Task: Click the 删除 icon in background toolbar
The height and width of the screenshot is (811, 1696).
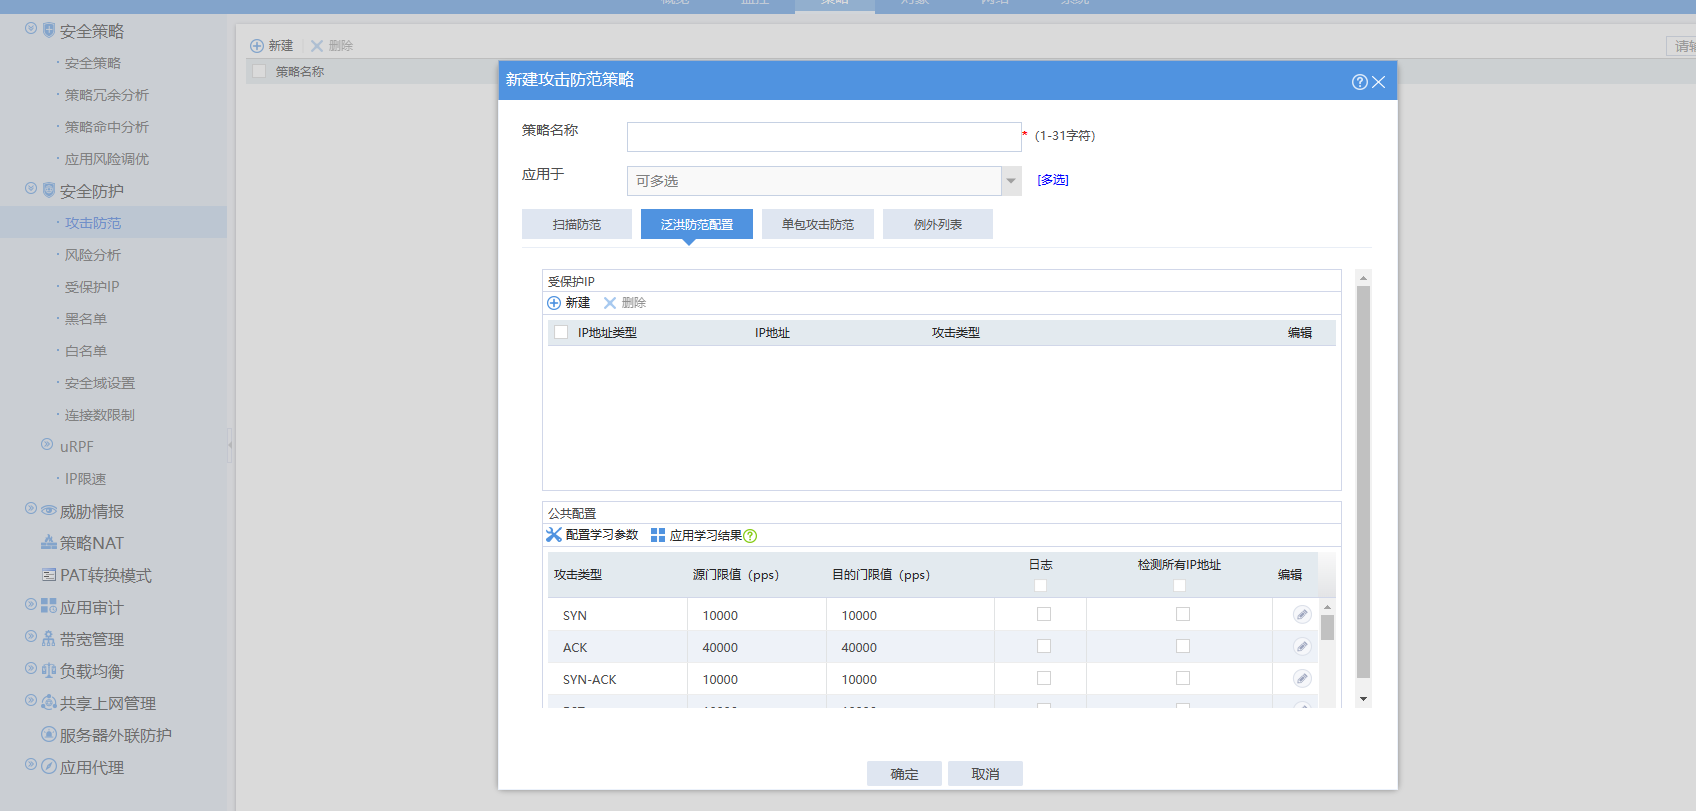Action: (x=317, y=46)
